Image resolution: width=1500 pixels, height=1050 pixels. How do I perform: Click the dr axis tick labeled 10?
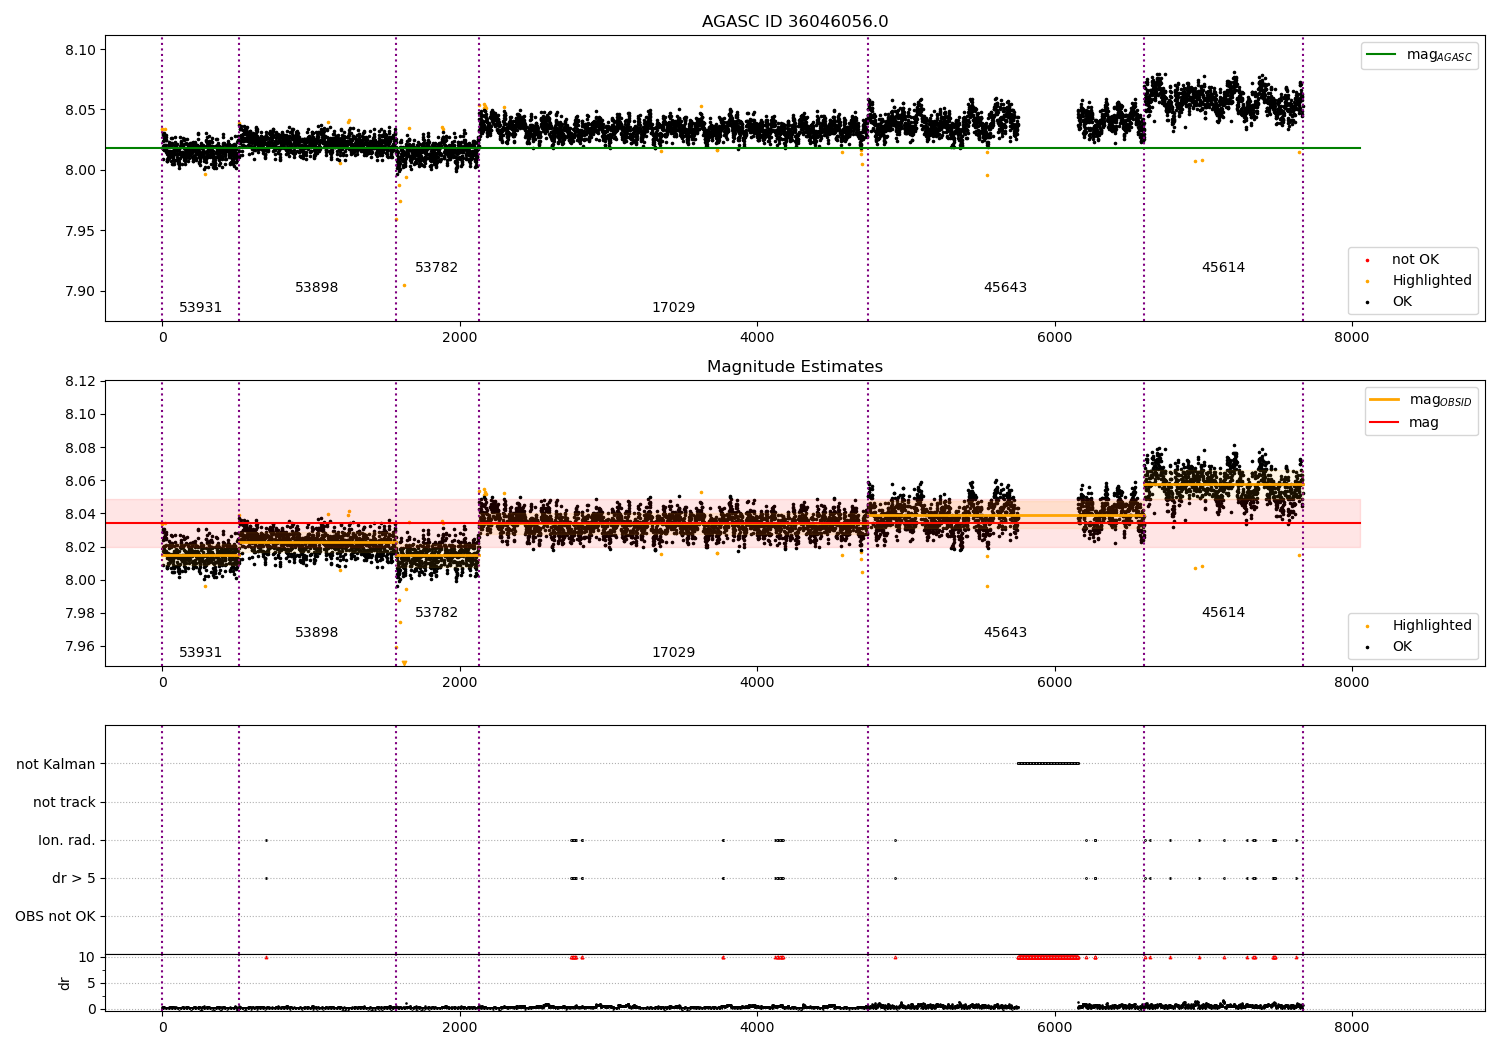[x=88, y=958]
